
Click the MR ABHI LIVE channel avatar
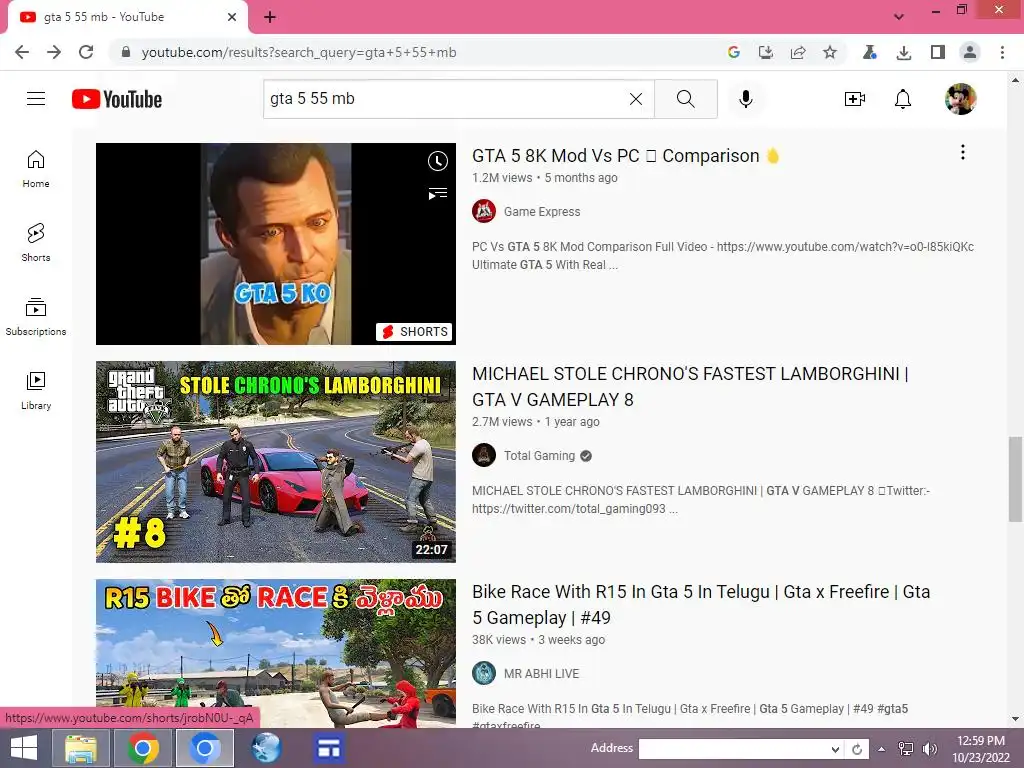point(484,673)
